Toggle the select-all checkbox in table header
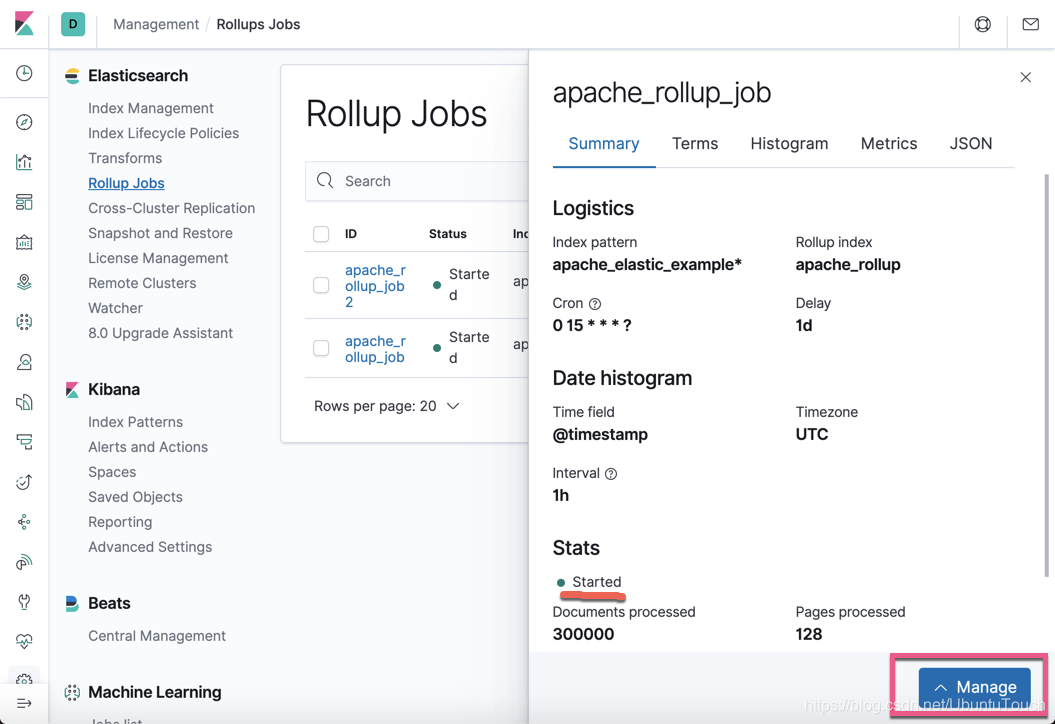 pos(321,234)
